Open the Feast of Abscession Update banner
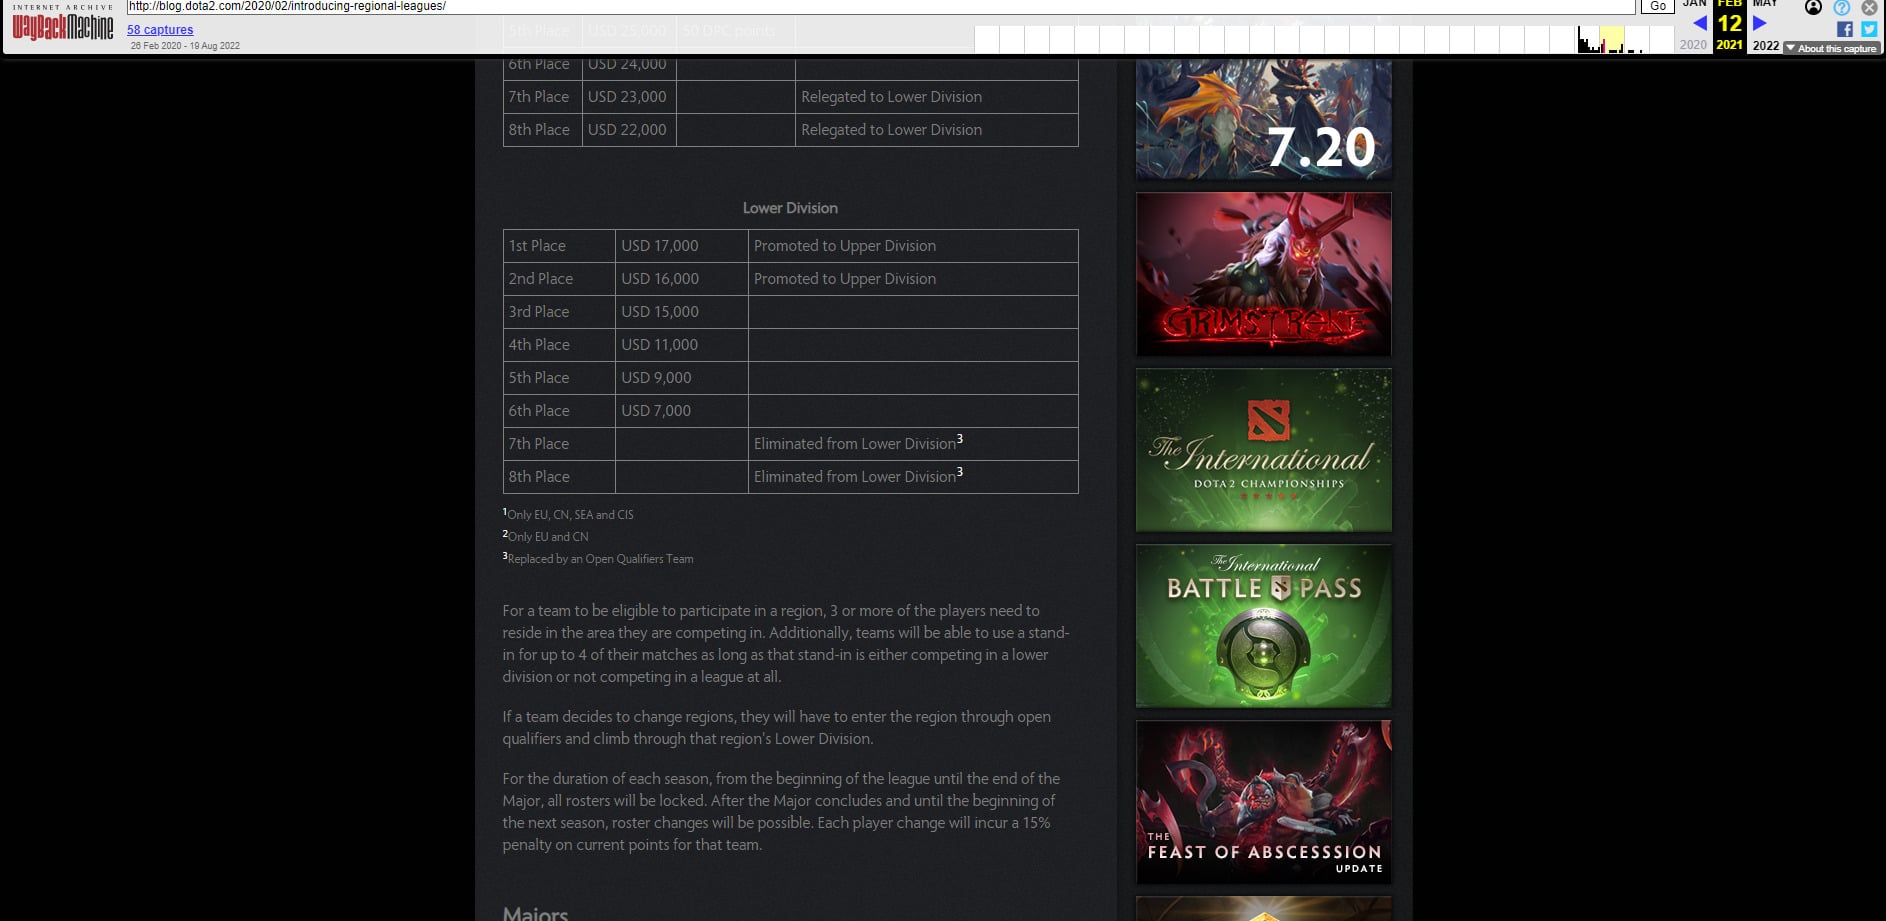This screenshot has width=1886, height=921. click(1263, 802)
